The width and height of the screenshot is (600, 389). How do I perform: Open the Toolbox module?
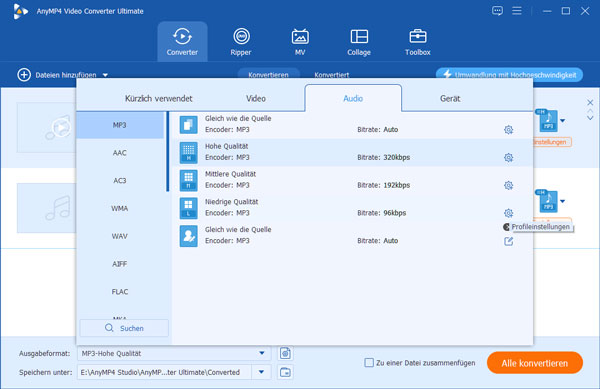click(x=417, y=42)
